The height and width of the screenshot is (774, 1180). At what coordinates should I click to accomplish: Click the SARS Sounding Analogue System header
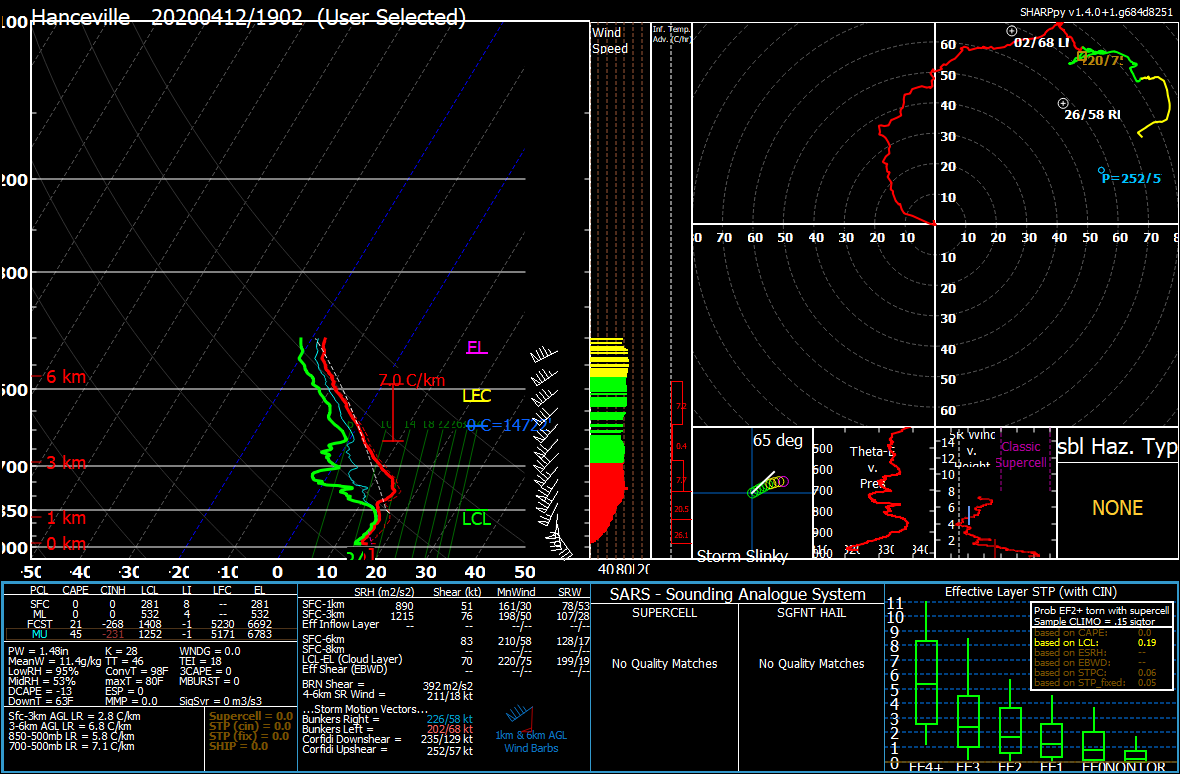coord(738,594)
